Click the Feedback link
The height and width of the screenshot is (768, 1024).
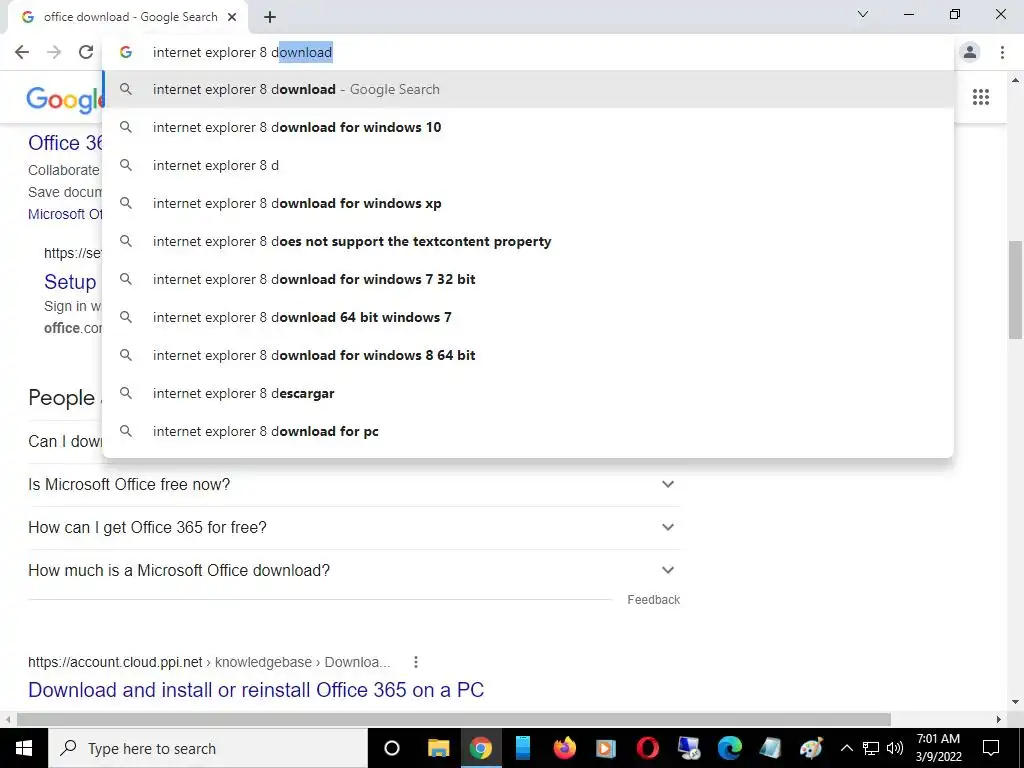(x=653, y=600)
